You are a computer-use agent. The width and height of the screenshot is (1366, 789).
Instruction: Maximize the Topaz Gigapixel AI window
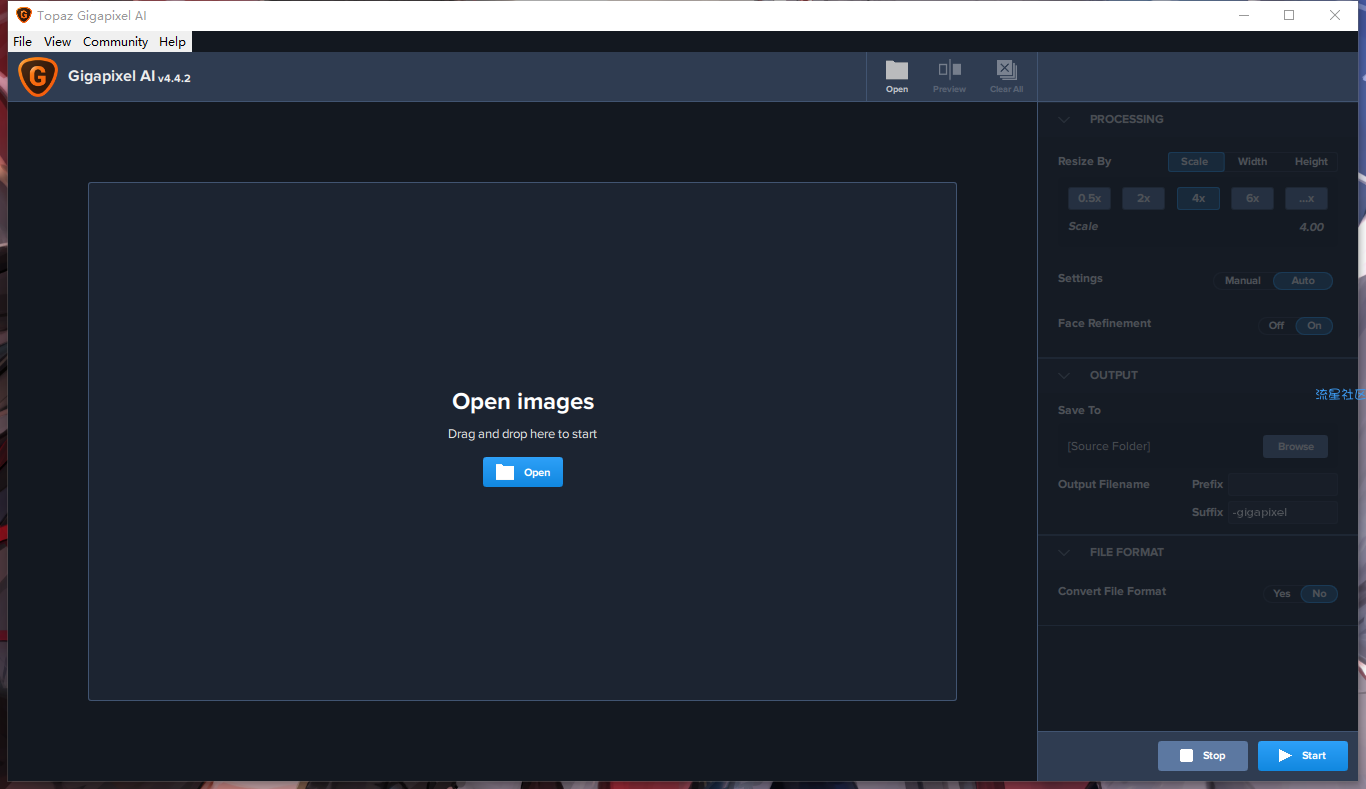1289,15
